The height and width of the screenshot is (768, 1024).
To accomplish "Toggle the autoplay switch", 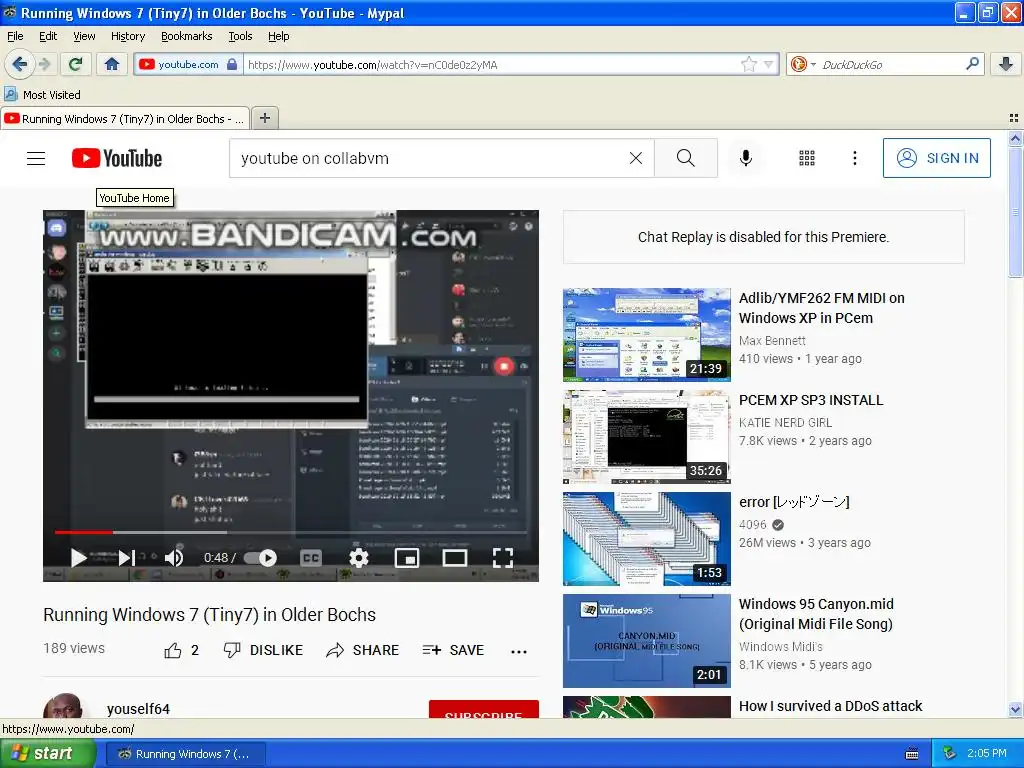I will click(261, 558).
